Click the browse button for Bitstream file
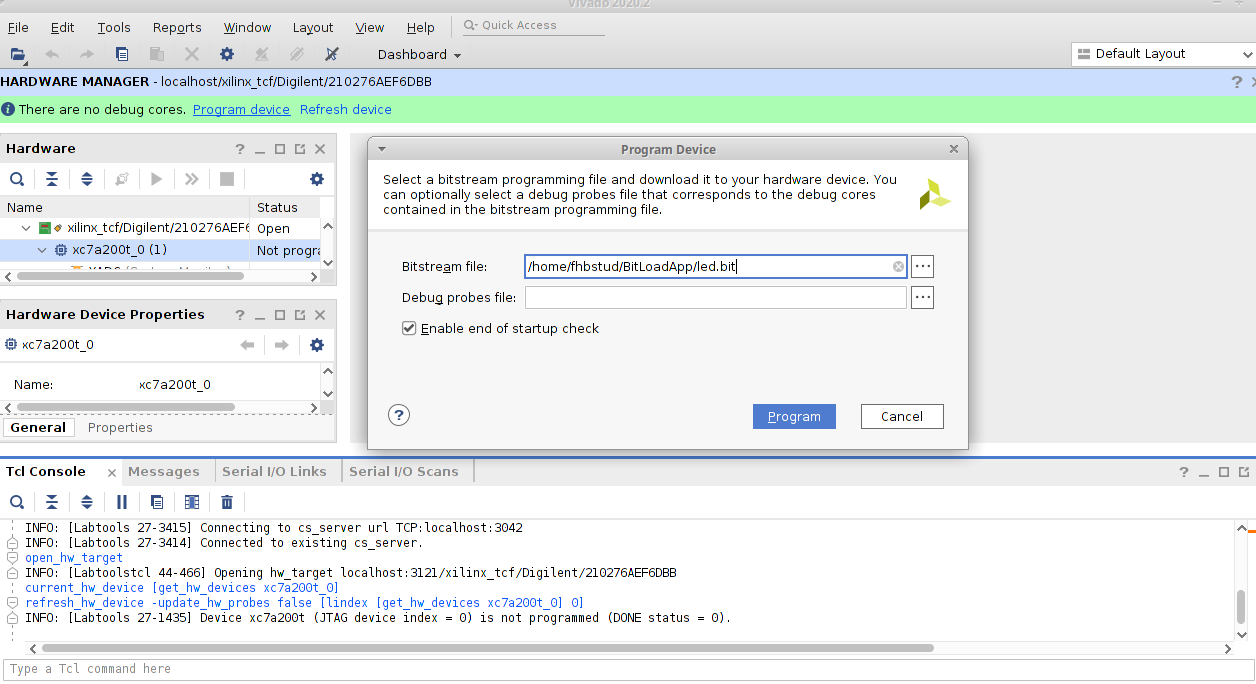Image resolution: width=1256 pixels, height=684 pixels. [922, 267]
